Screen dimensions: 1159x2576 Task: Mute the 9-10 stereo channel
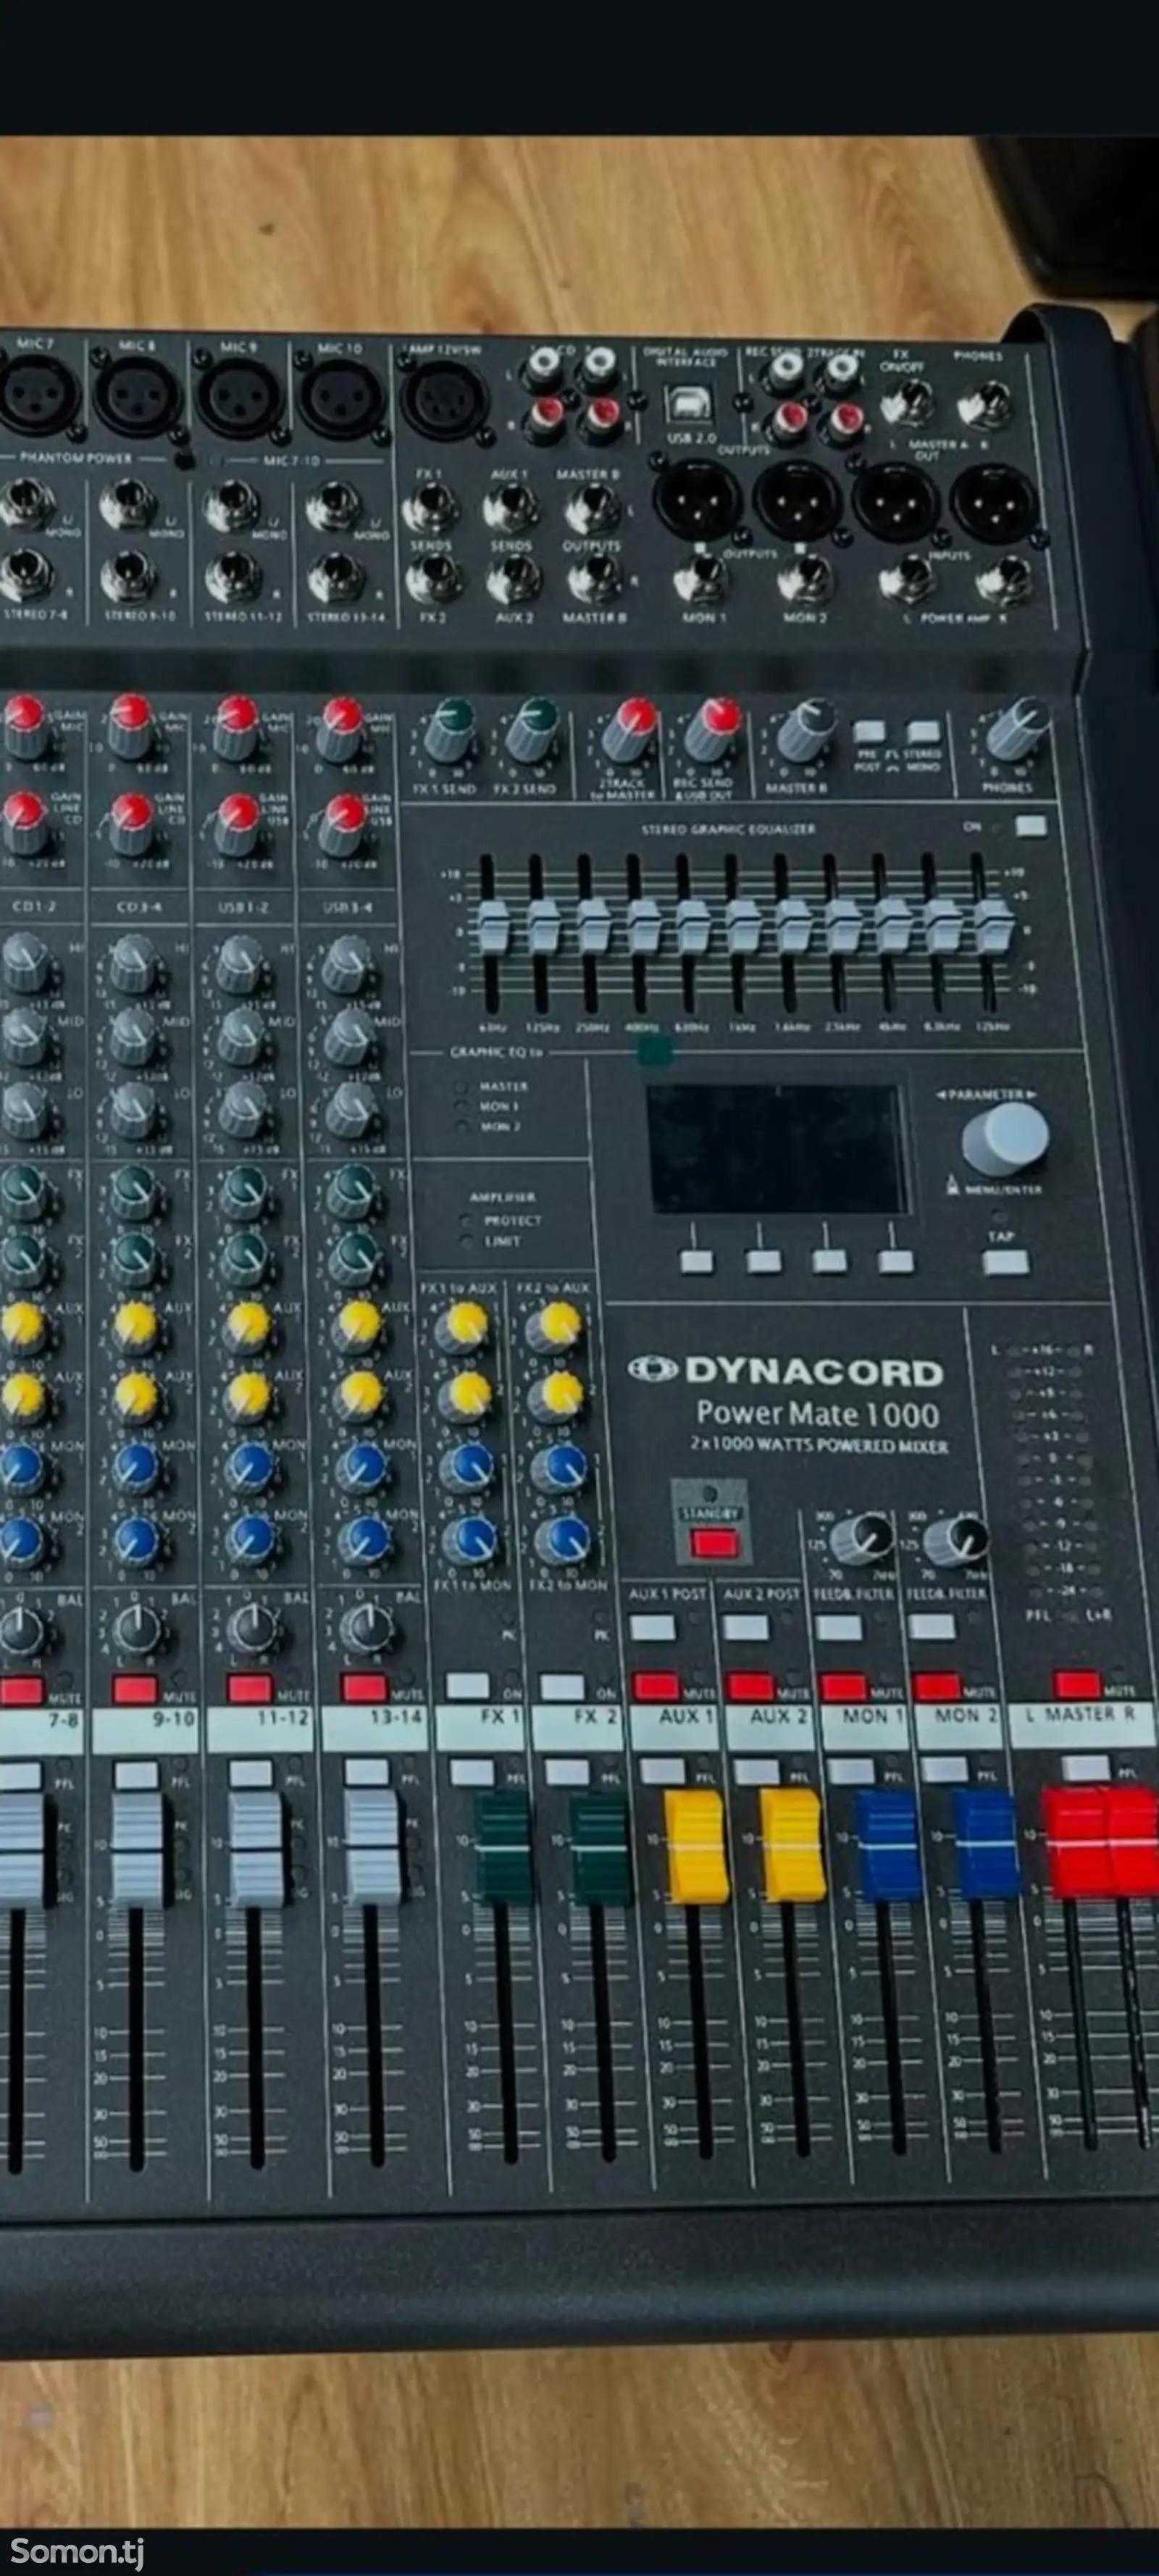tap(135, 1689)
